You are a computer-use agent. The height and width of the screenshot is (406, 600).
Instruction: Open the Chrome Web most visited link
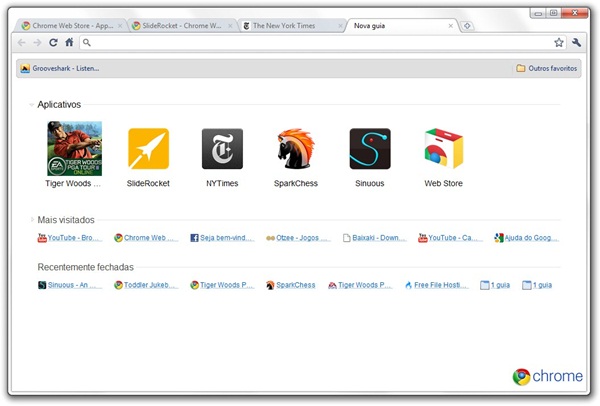click(146, 238)
